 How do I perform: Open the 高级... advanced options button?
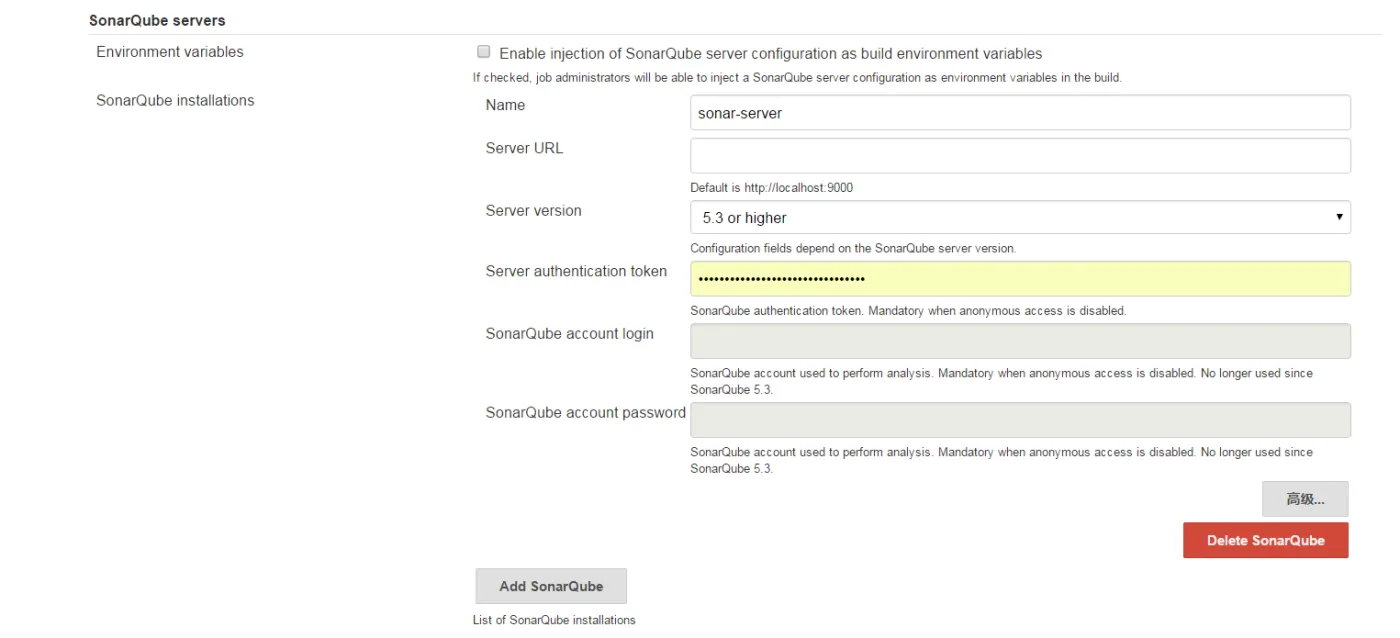[1305, 499]
